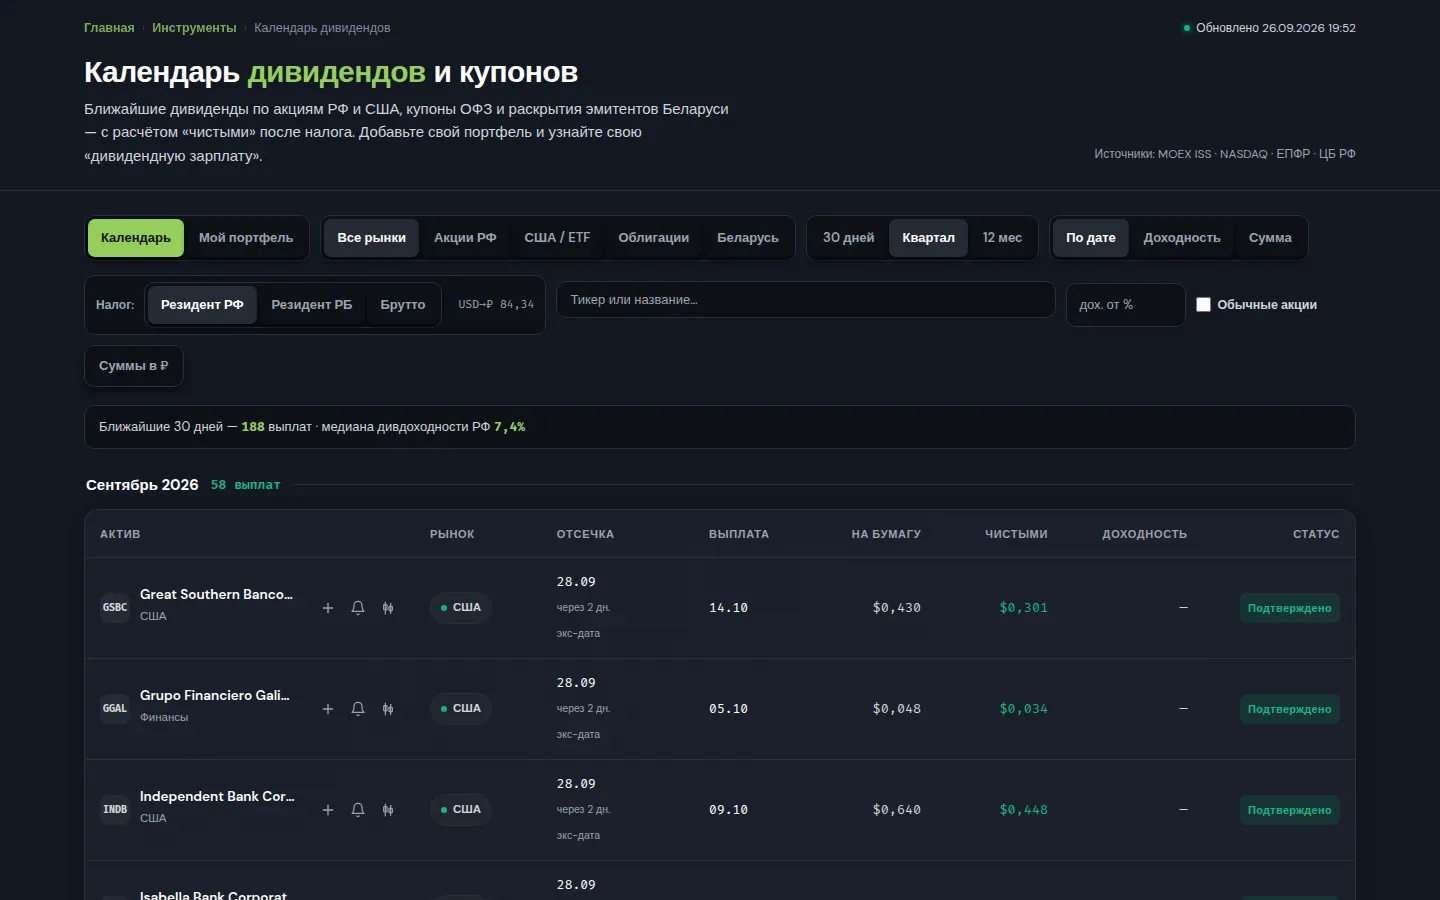Filter by «США / ETF» market
This screenshot has width=1440, height=900.
coord(557,238)
